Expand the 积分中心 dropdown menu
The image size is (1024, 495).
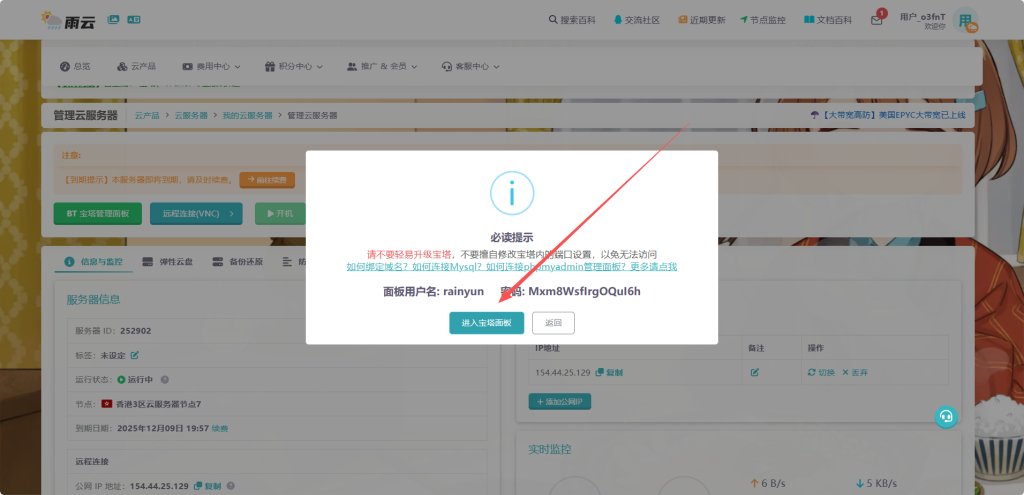click(x=294, y=66)
